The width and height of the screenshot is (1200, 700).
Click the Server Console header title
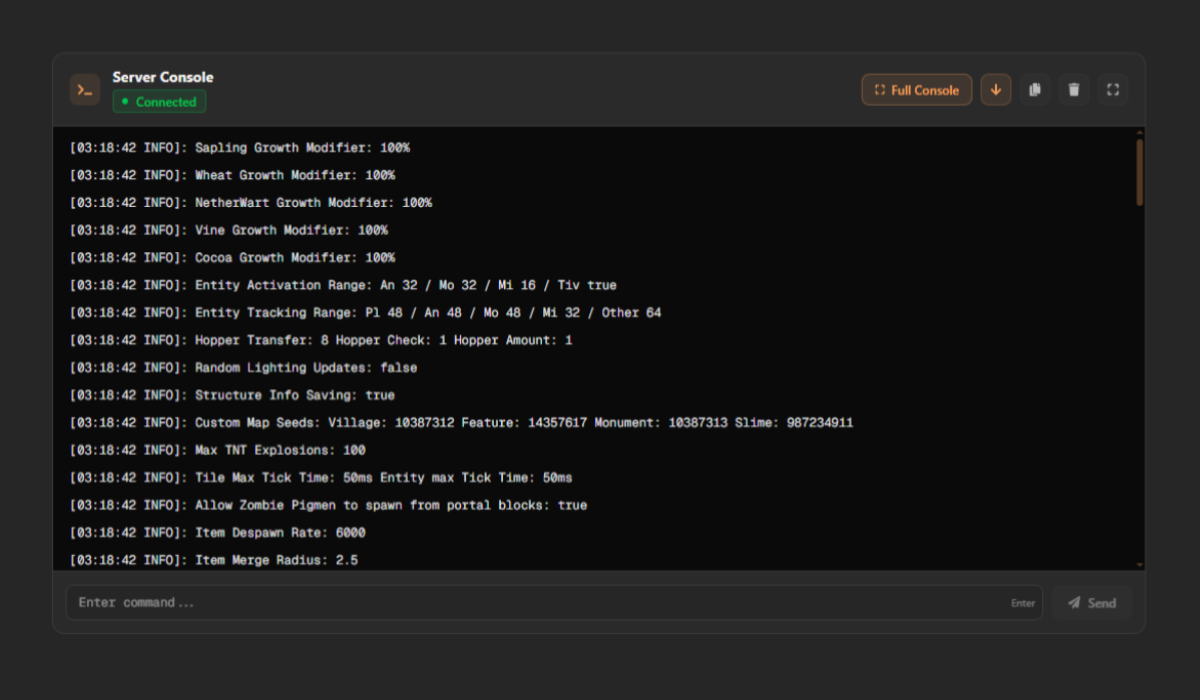[162, 77]
